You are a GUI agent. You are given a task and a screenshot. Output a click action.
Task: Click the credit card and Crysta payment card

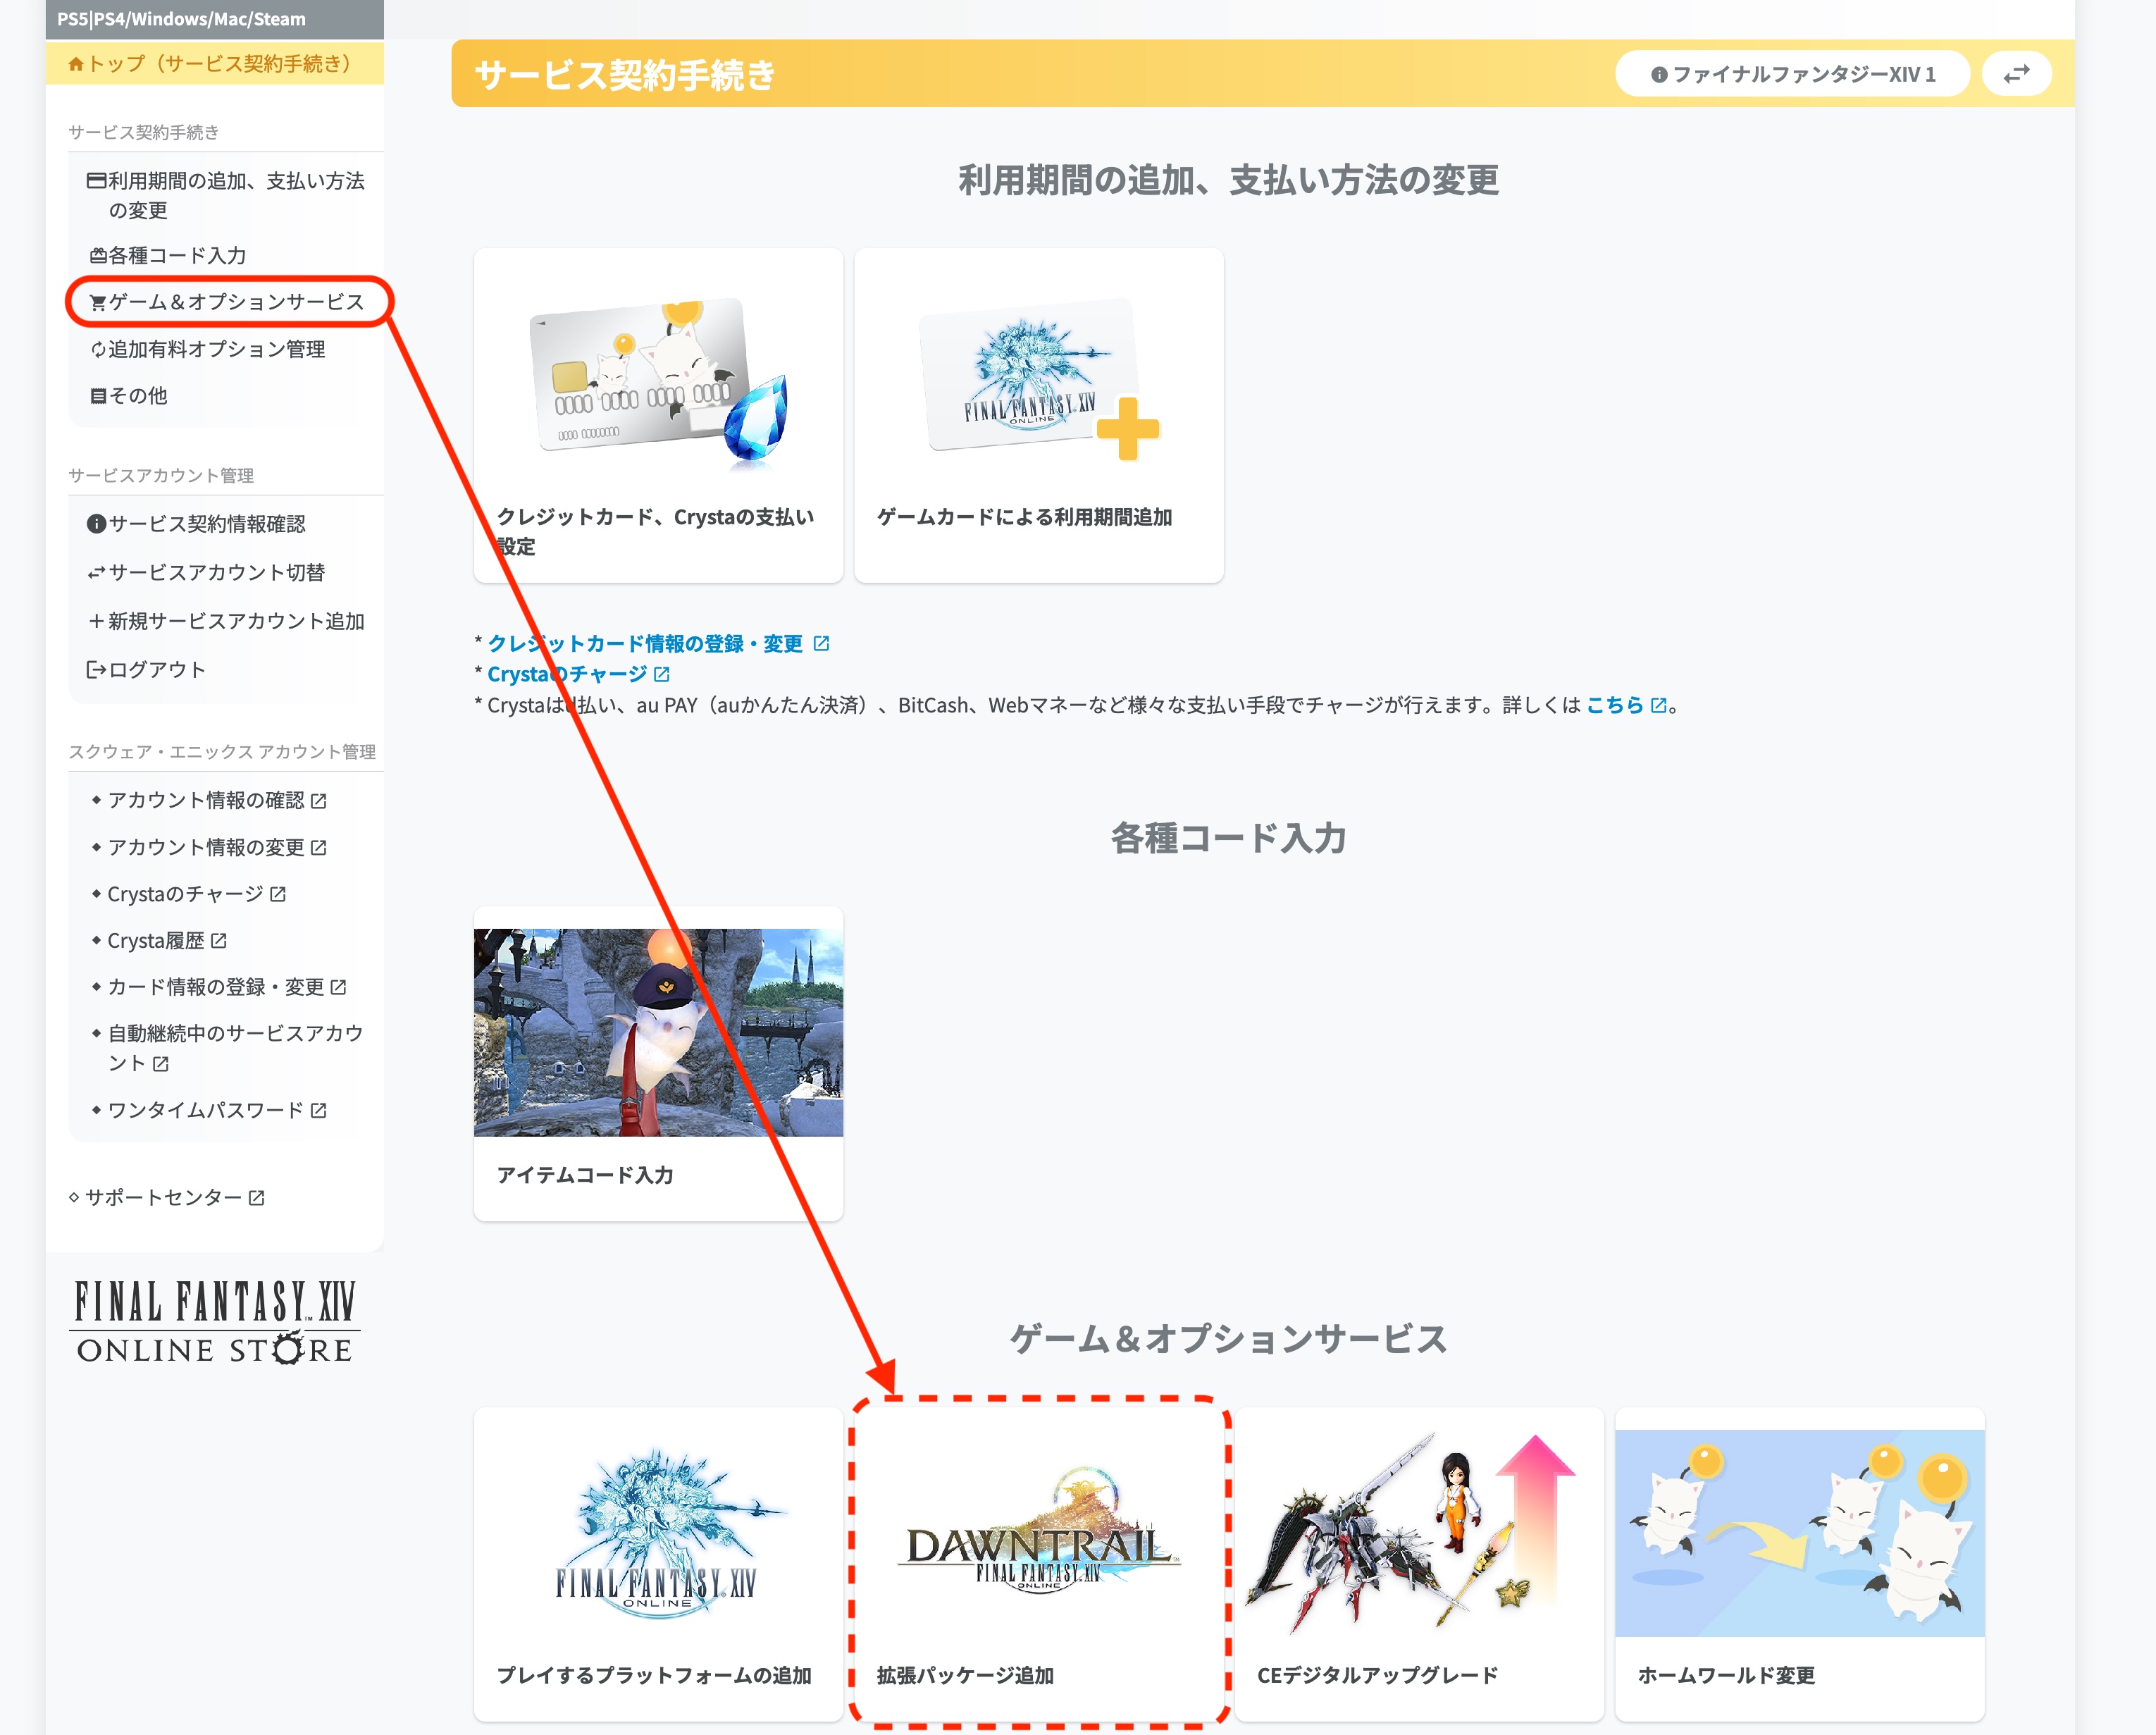658,415
